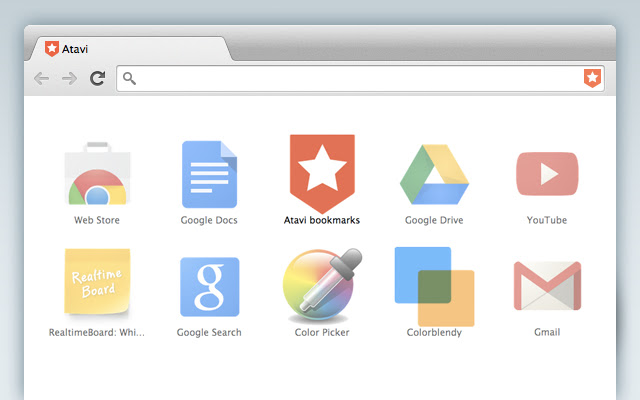The image size is (640, 400).
Task: Launch the Google Docs app icon
Action: 209,174
